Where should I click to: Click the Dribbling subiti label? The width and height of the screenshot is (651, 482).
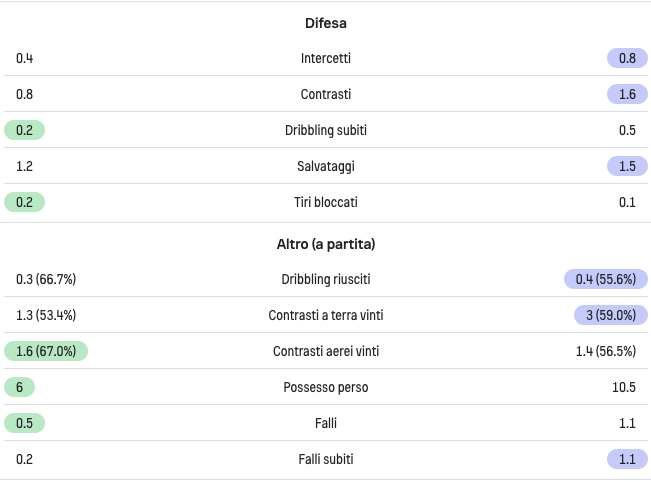(326, 130)
